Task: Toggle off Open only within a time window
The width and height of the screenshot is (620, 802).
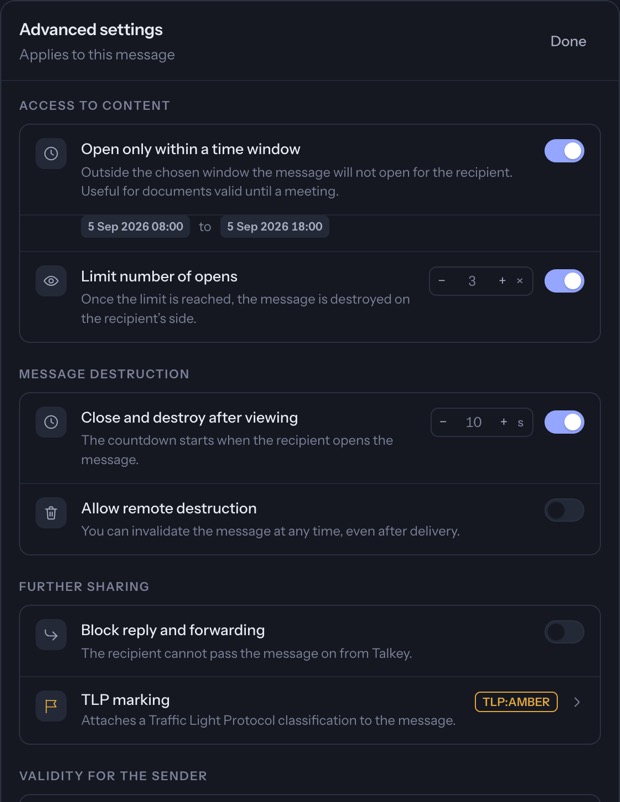Action: click(x=564, y=151)
